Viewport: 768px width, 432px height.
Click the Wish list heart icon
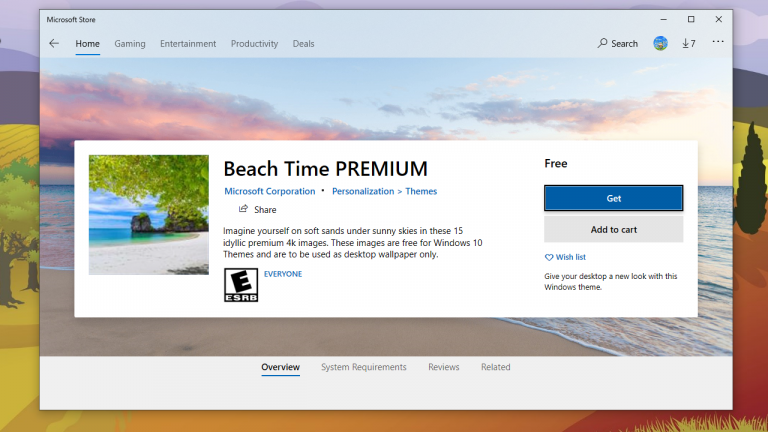click(549, 257)
